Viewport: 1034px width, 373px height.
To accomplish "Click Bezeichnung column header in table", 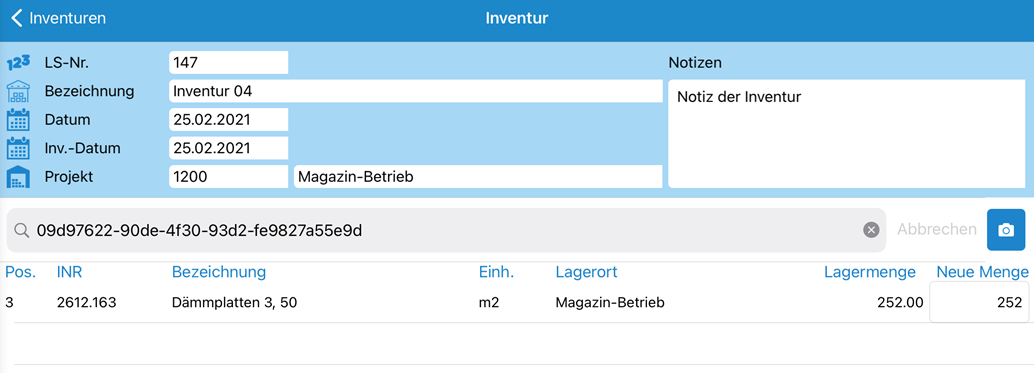I will coord(219,272).
